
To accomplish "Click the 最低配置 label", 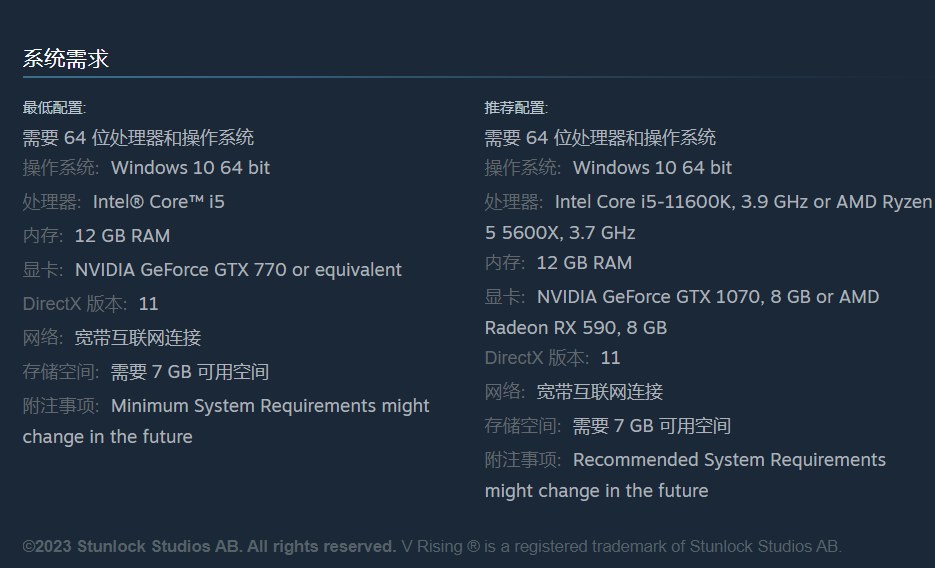I will click(x=54, y=108).
